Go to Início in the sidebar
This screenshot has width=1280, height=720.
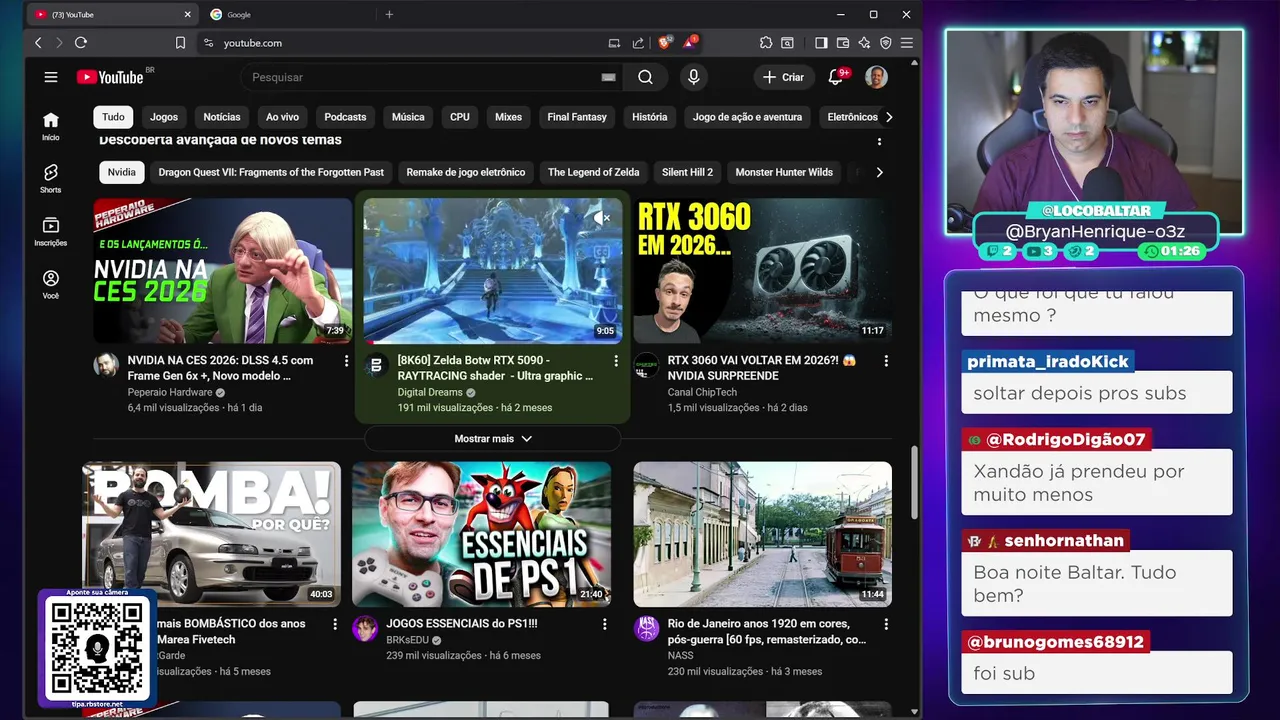(51, 126)
